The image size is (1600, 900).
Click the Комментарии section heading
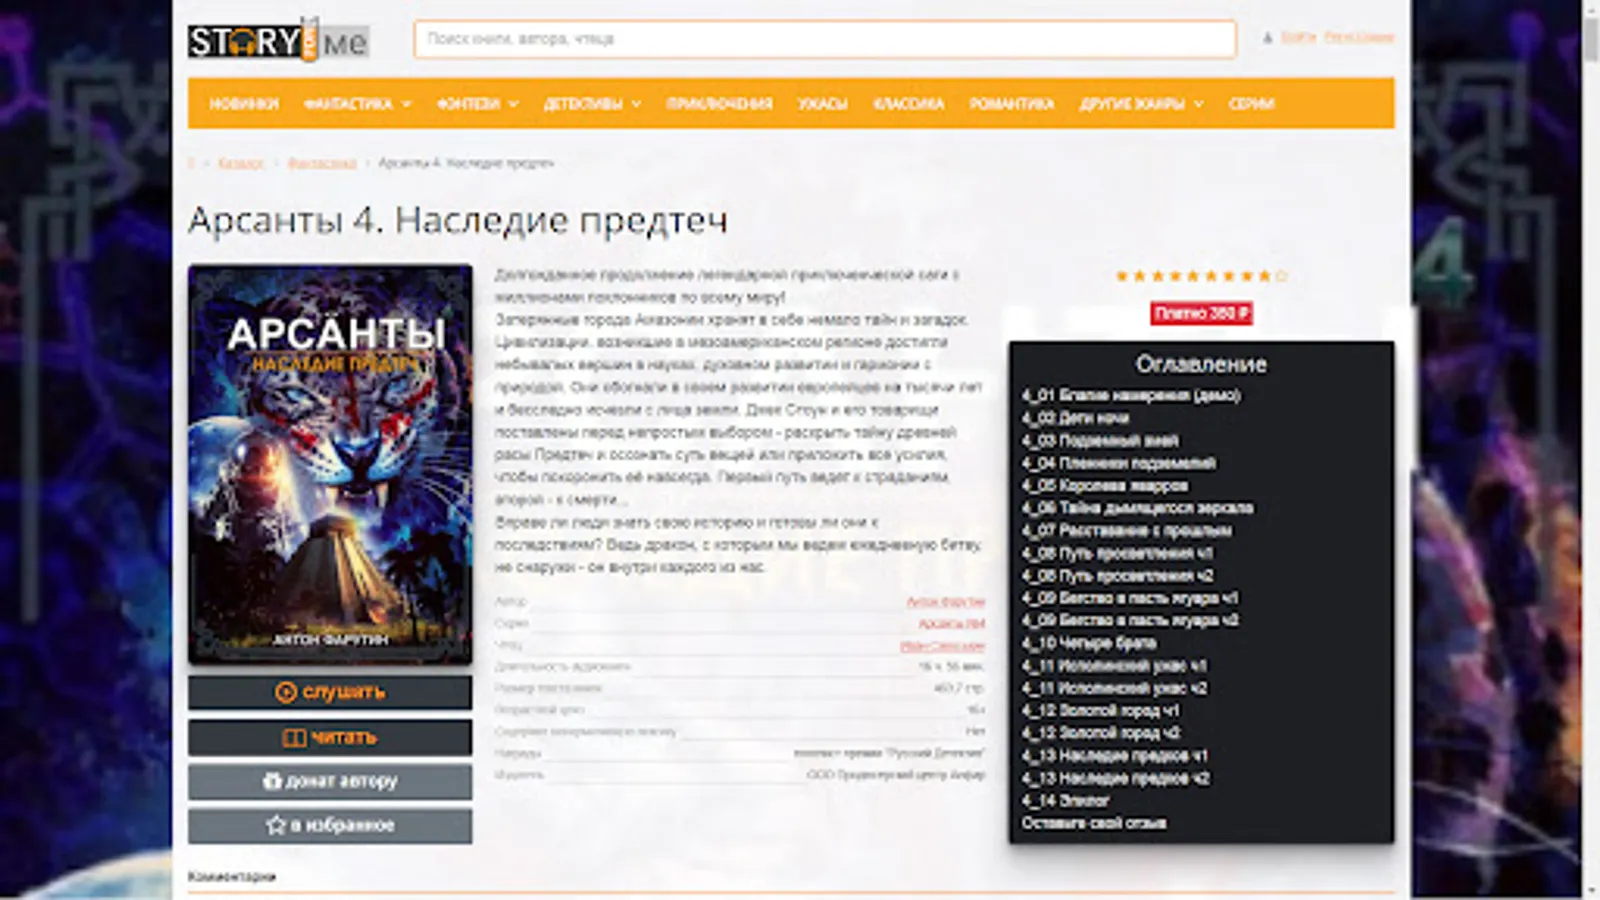(x=232, y=877)
